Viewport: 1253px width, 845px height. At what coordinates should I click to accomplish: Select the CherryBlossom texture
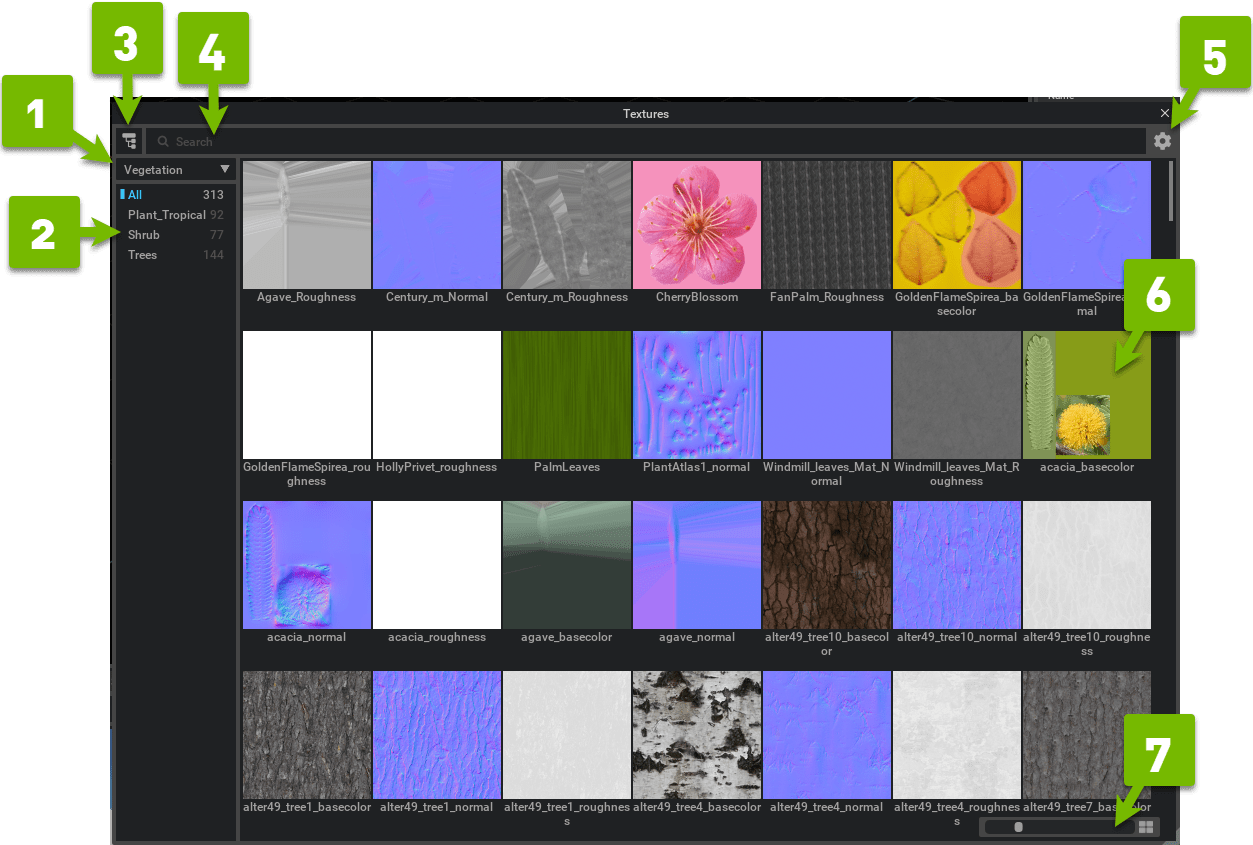[696, 224]
